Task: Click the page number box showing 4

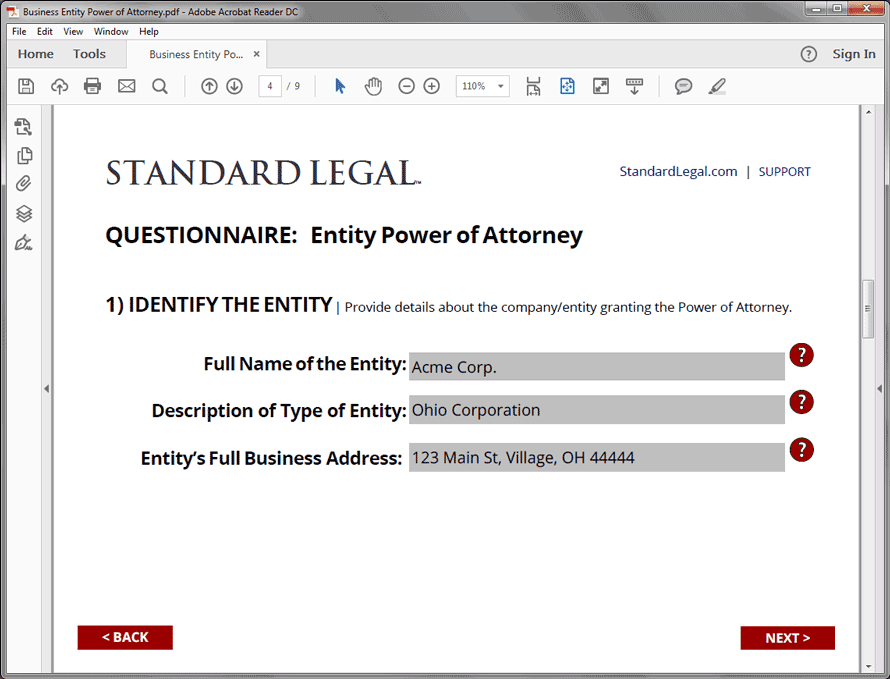Action: pos(270,86)
